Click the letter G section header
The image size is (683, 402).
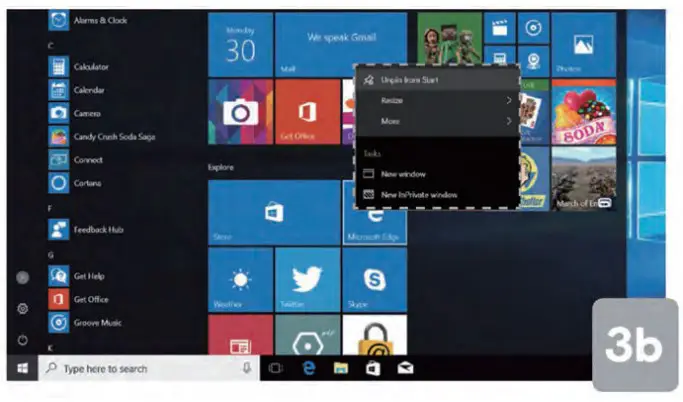pyautogui.click(x=51, y=255)
